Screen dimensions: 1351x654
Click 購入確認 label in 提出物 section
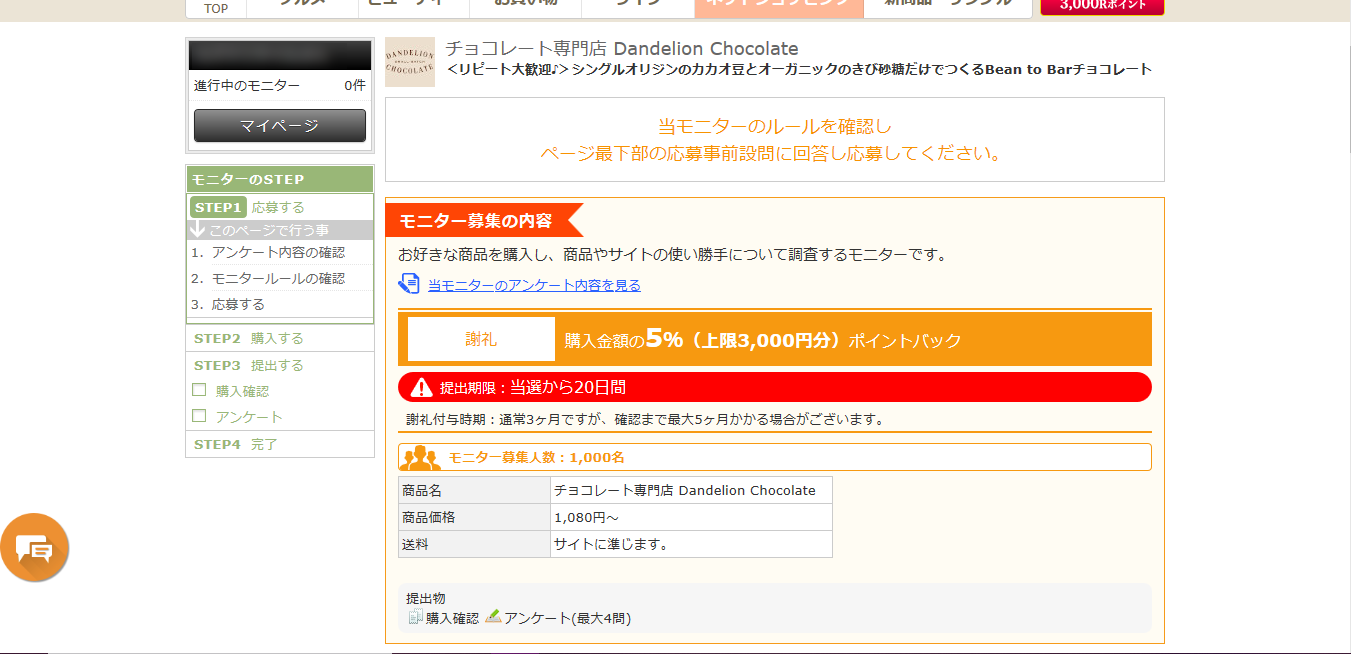pos(452,618)
